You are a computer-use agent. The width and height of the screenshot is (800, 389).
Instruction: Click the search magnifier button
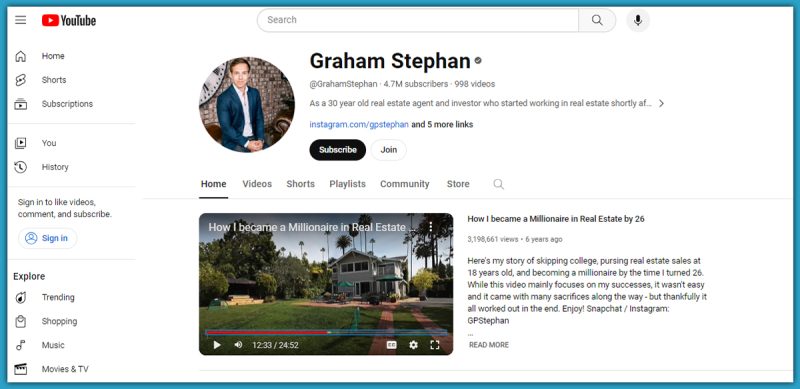click(597, 20)
